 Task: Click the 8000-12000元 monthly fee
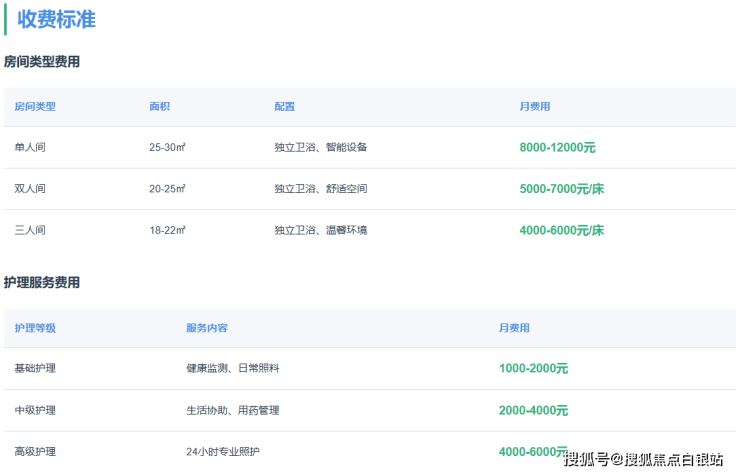(557, 148)
